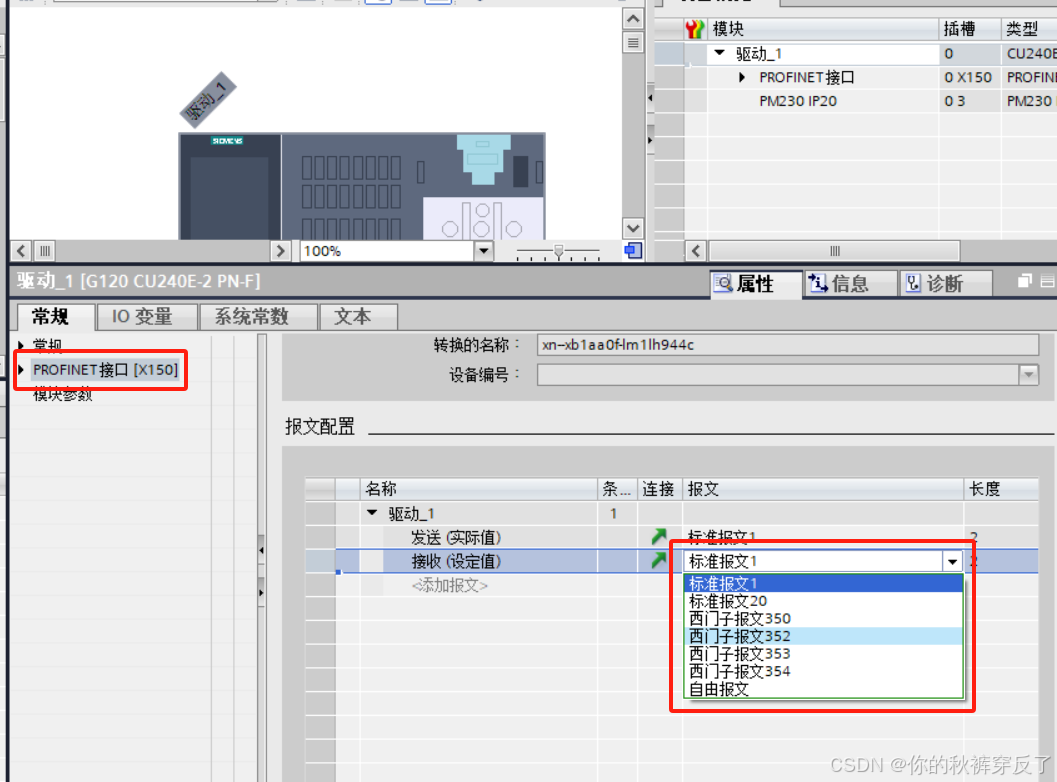
Task: Choose 西门子报文354 from the list
Action: click(823, 671)
